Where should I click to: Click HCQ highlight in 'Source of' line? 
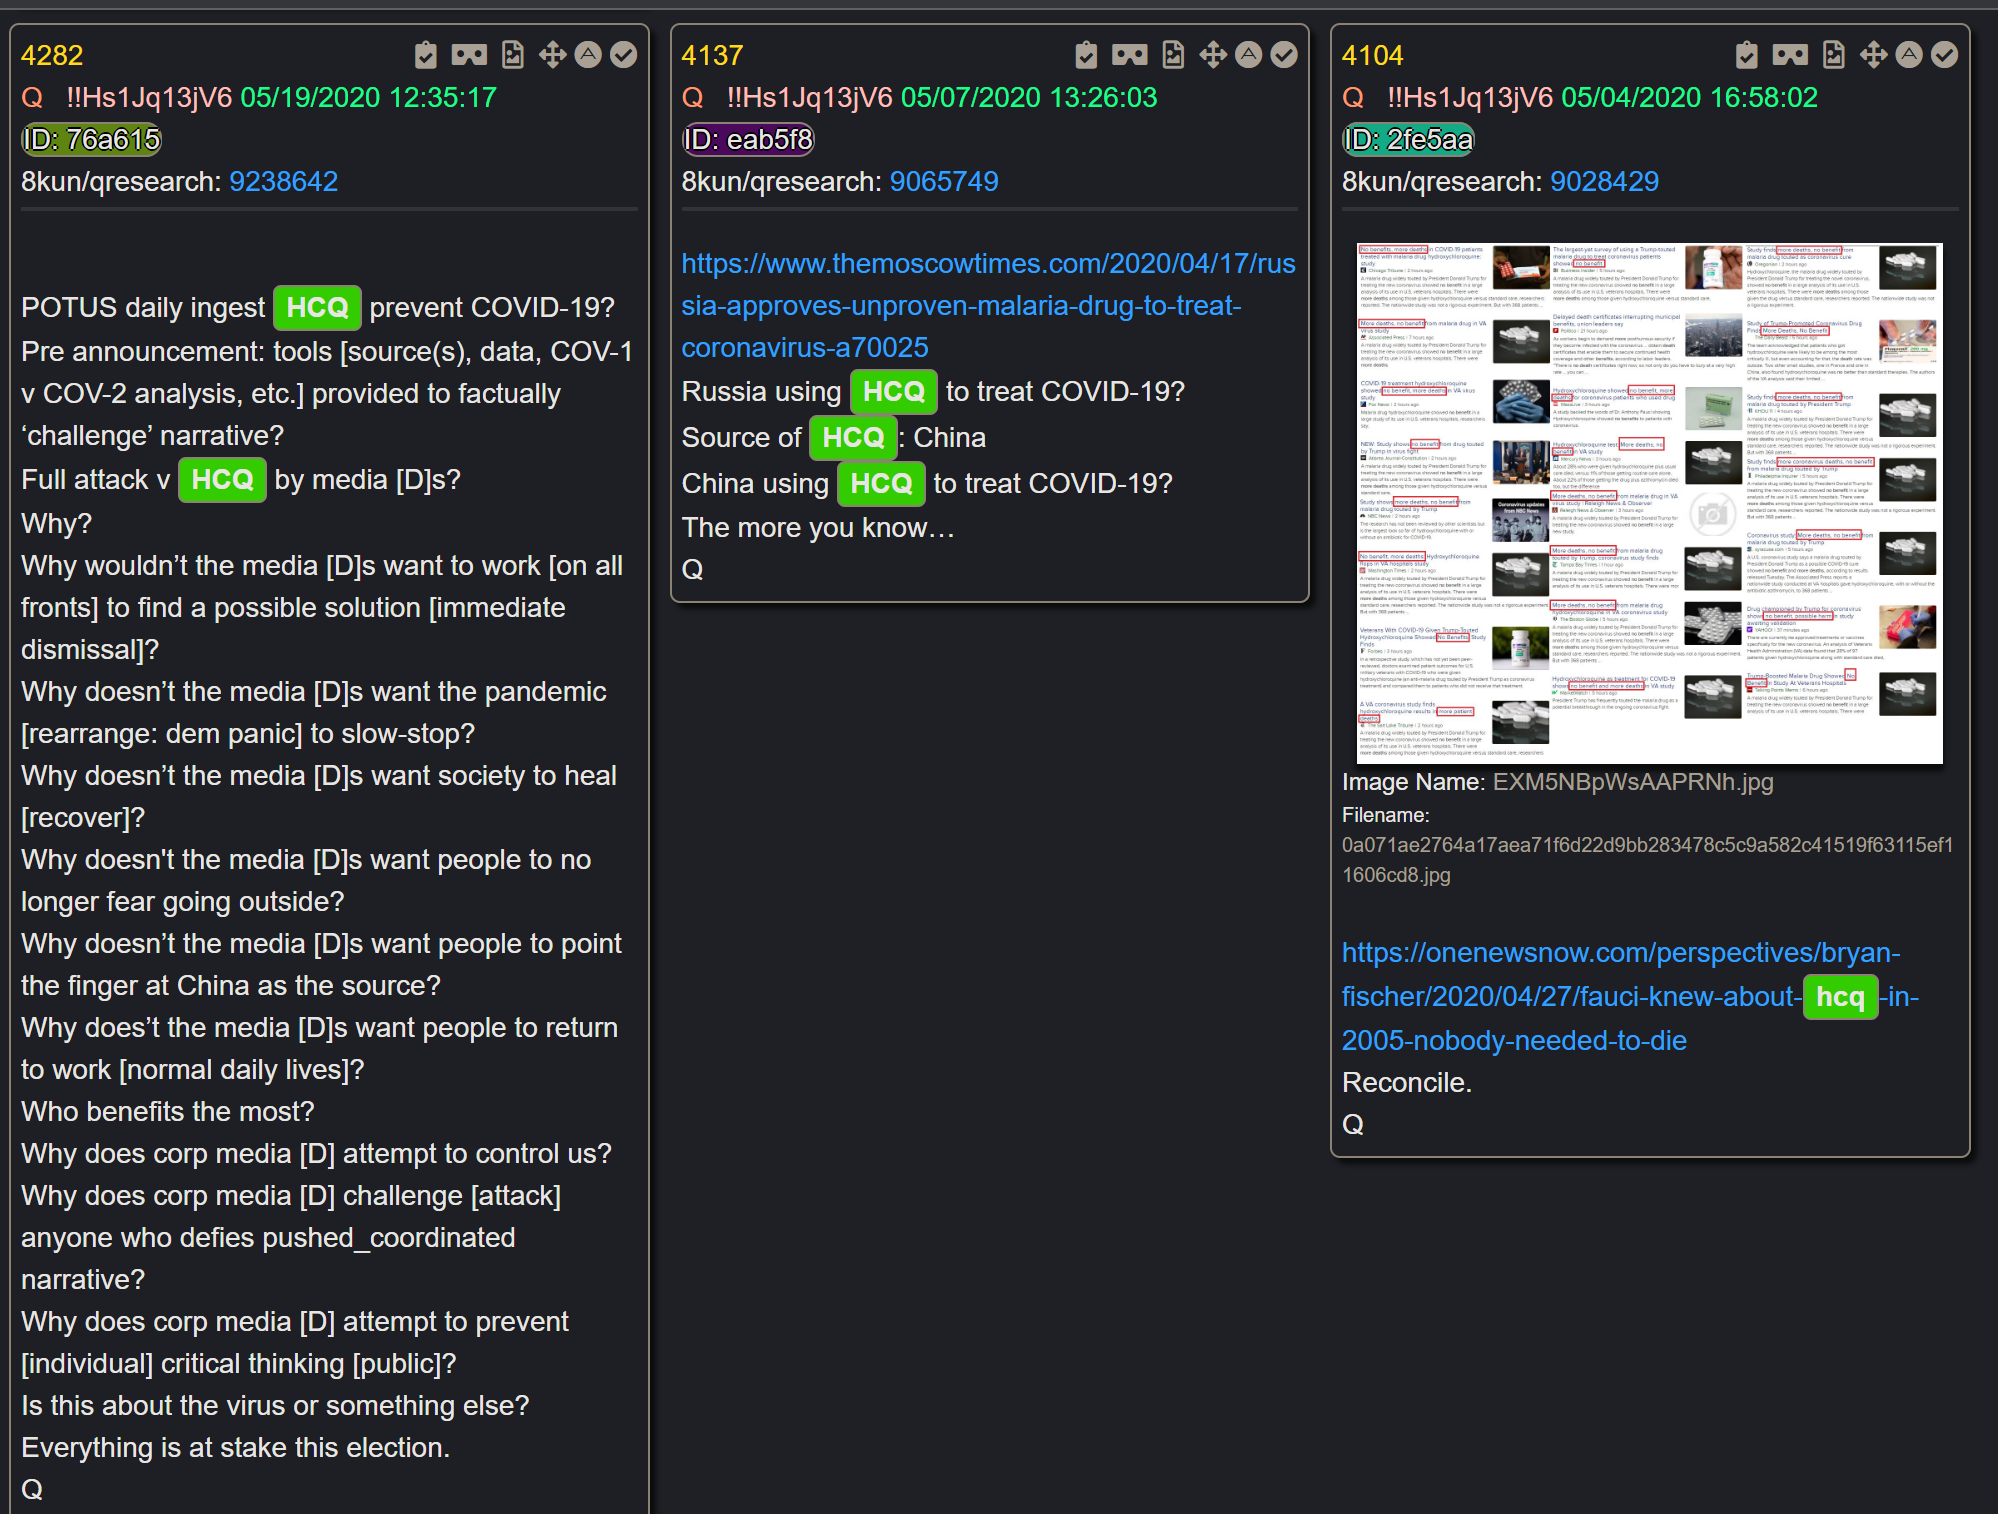coord(853,438)
